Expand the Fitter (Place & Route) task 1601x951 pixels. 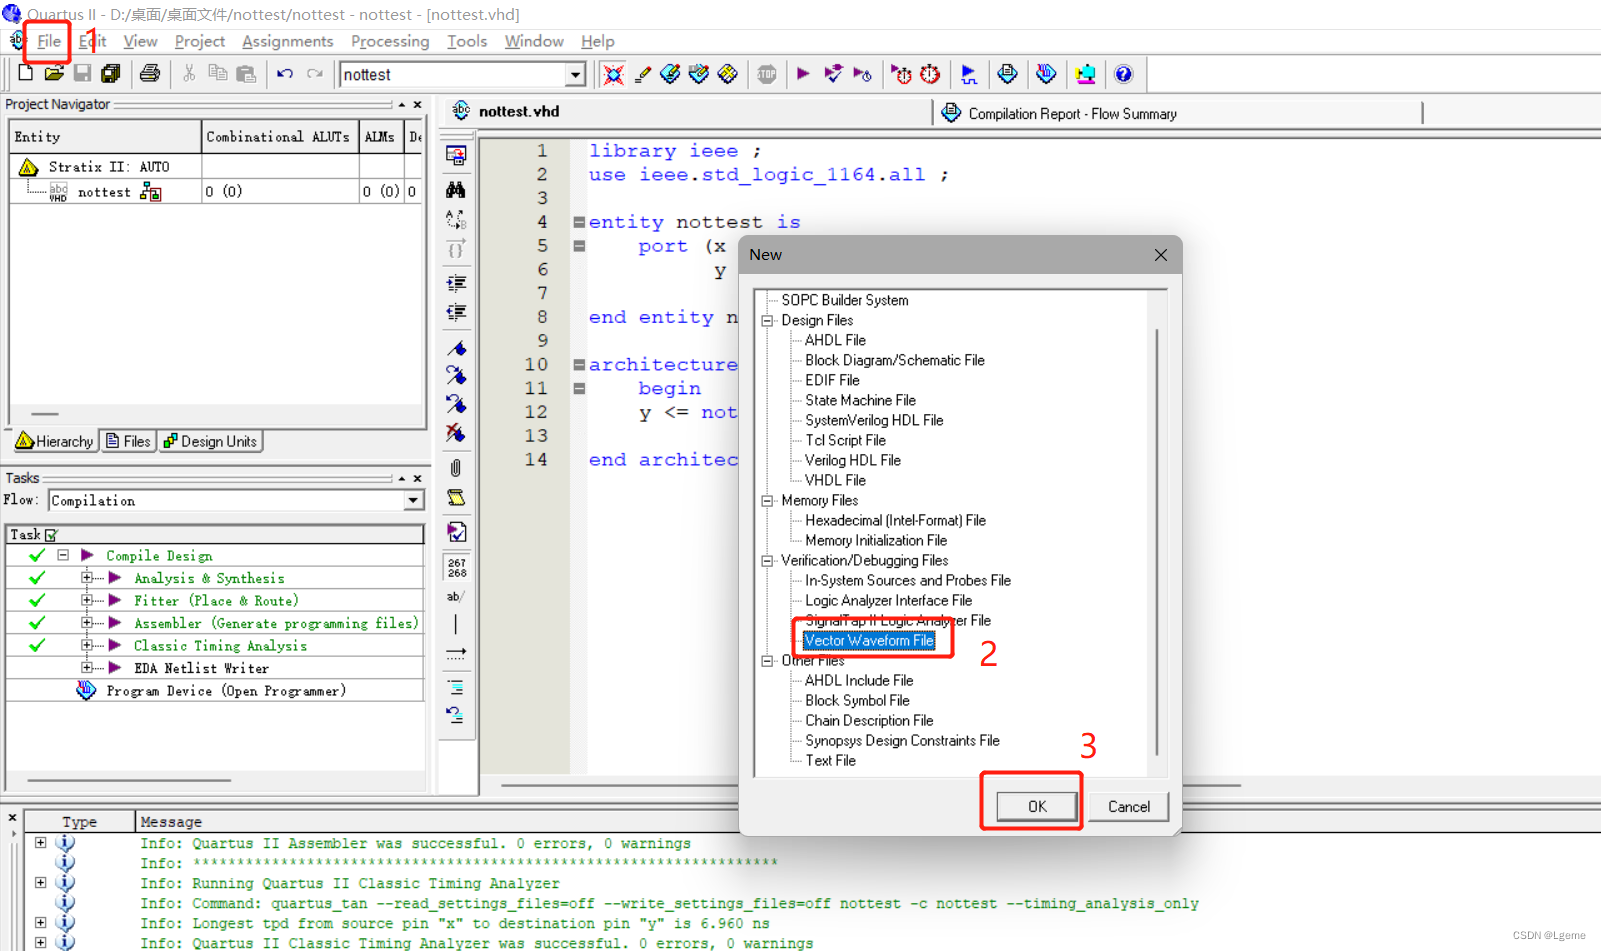[x=87, y=600]
